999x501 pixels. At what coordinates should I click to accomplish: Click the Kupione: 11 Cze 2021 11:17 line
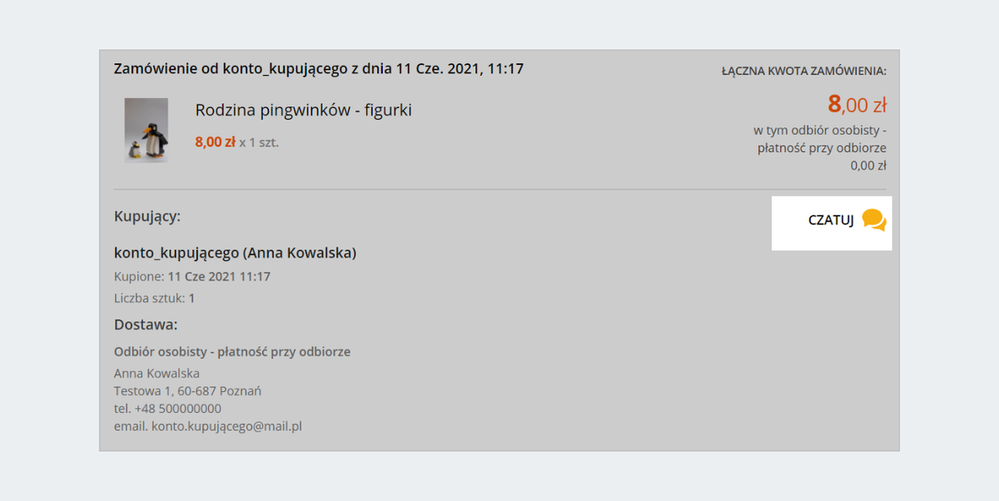click(192, 277)
